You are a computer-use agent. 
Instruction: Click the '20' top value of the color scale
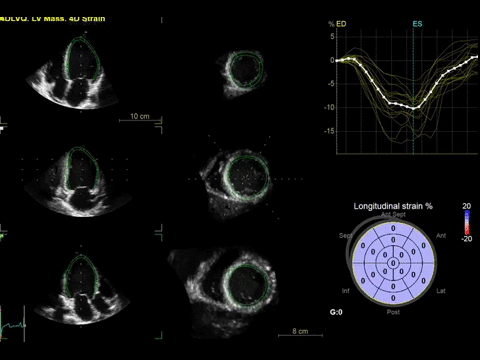[x=467, y=206]
